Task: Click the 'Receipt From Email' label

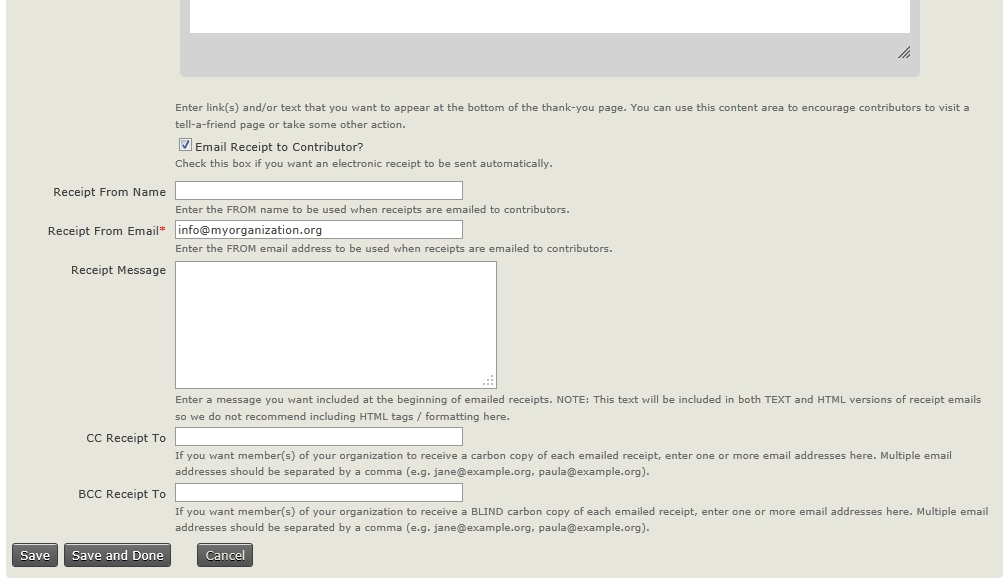Action: coord(103,231)
